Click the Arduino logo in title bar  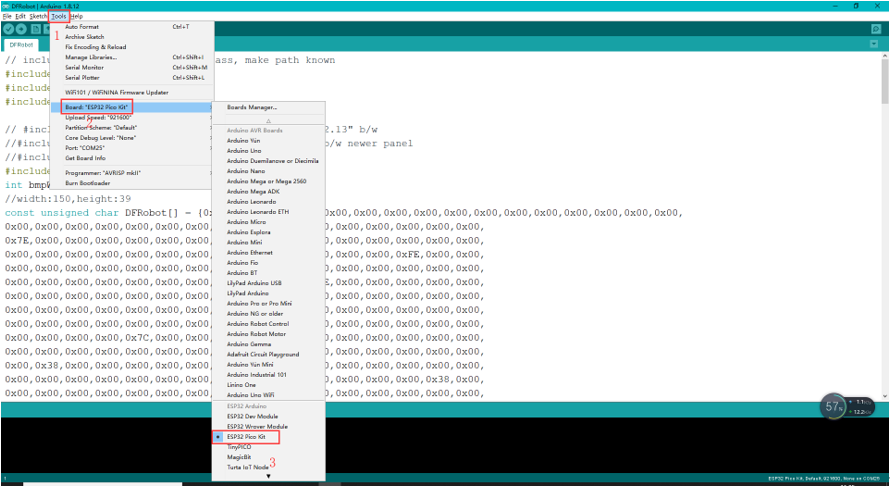pos(5,6)
